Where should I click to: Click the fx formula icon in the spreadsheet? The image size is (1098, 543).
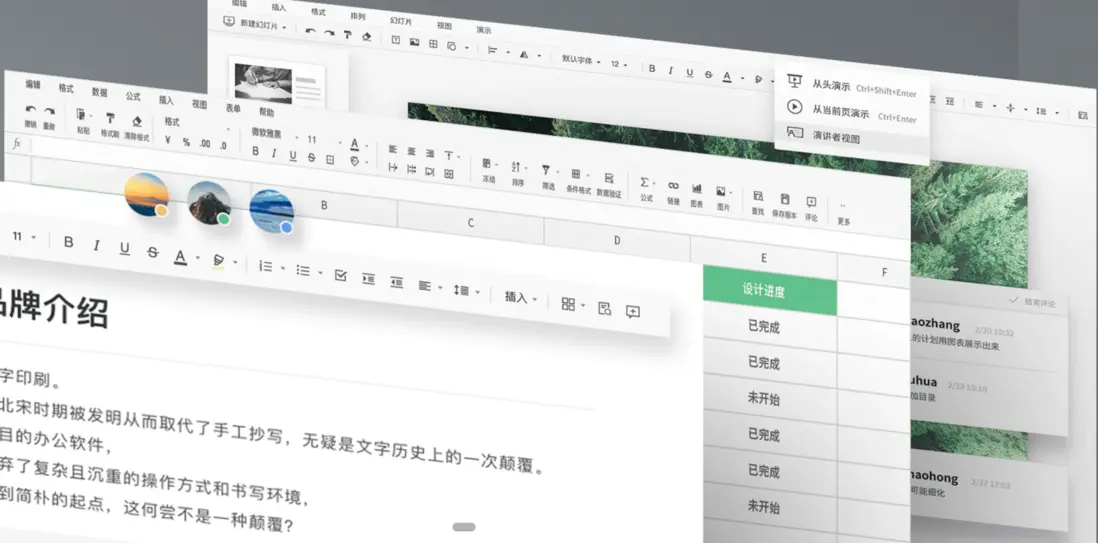pos(17,143)
